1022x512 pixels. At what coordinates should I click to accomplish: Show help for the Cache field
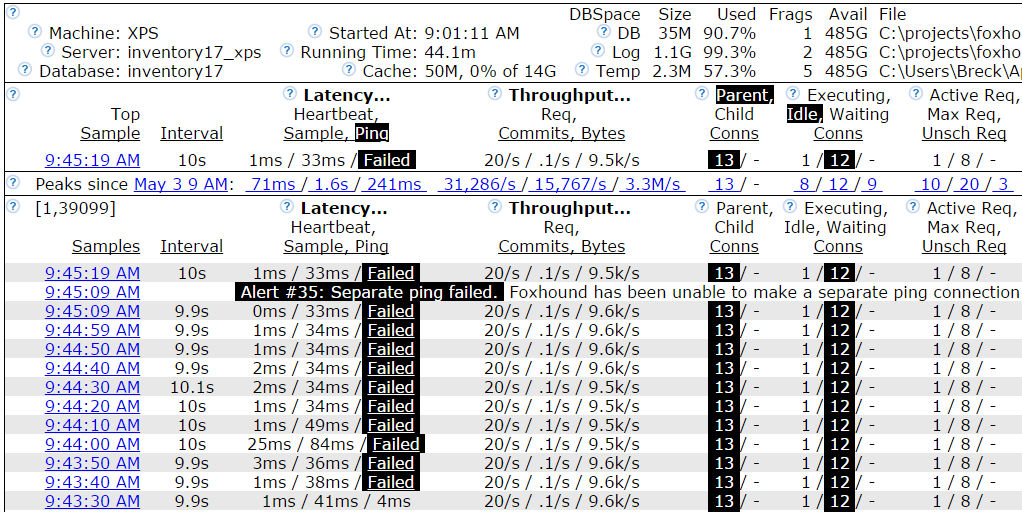(349, 70)
